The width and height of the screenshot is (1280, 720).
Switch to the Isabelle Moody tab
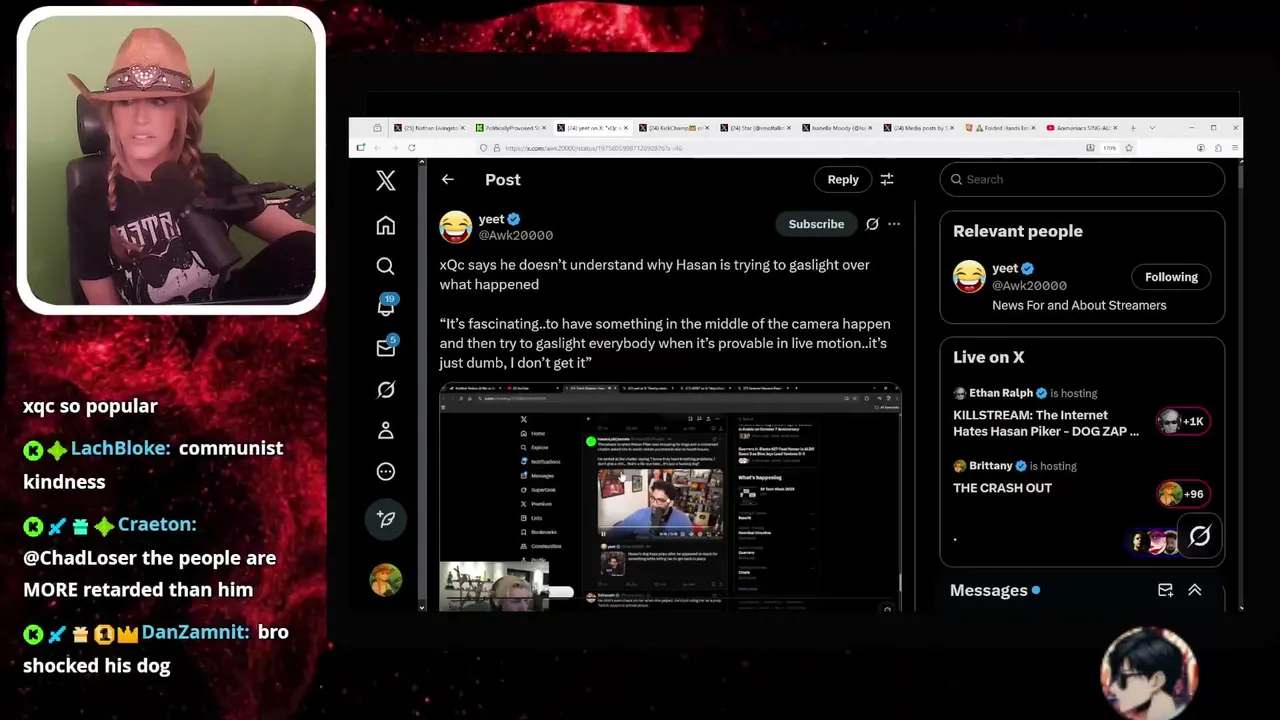(x=837, y=128)
